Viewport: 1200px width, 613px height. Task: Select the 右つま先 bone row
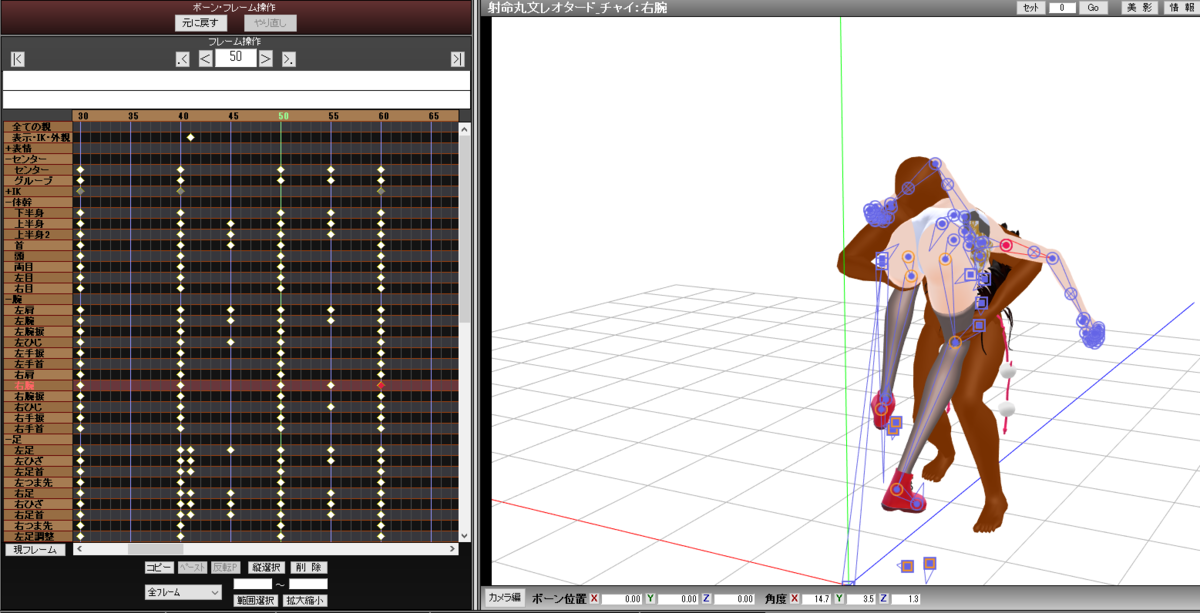coord(37,525)
